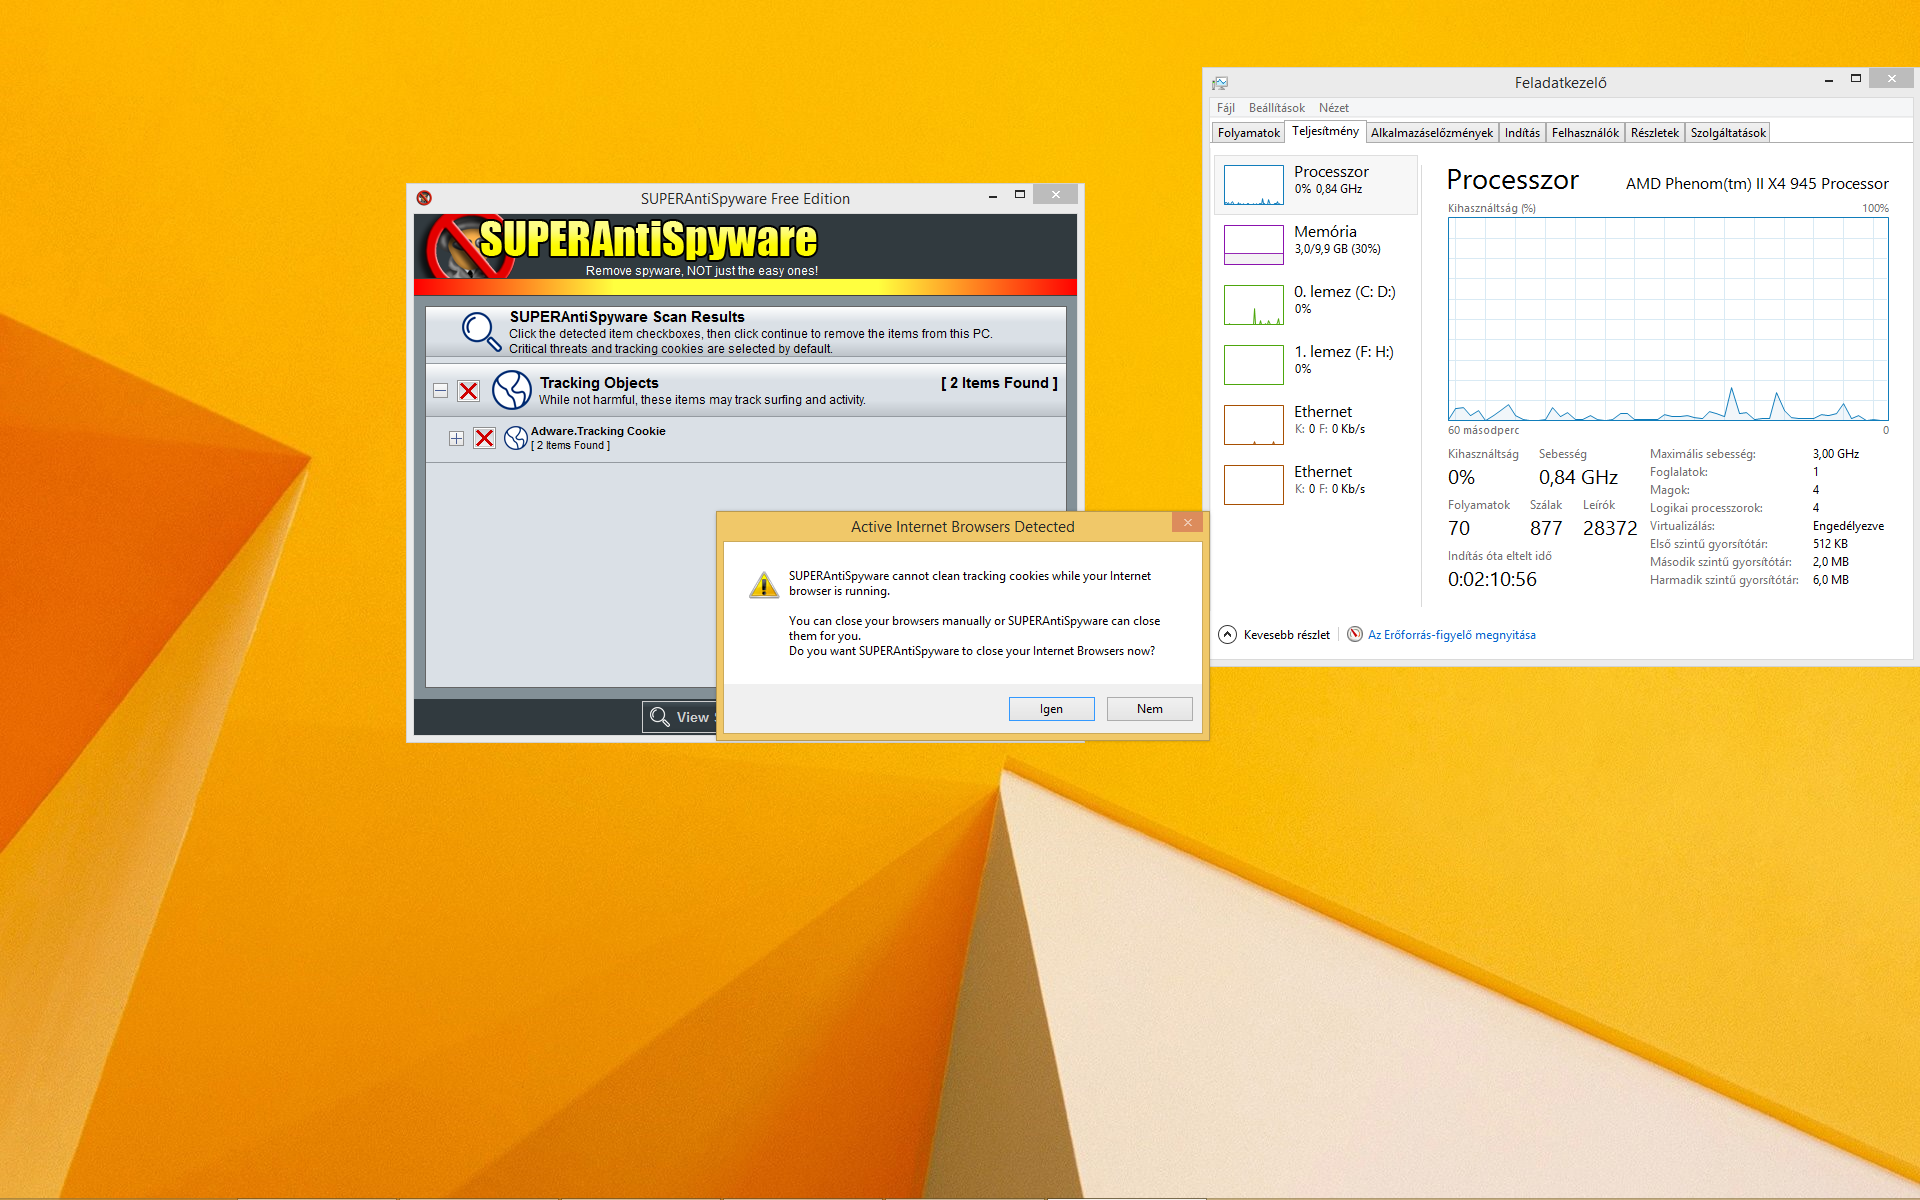Click the Task Manager title bar icon
The width and height of the screenshot is (1920, 1200).
click(x=1220, y=83)
